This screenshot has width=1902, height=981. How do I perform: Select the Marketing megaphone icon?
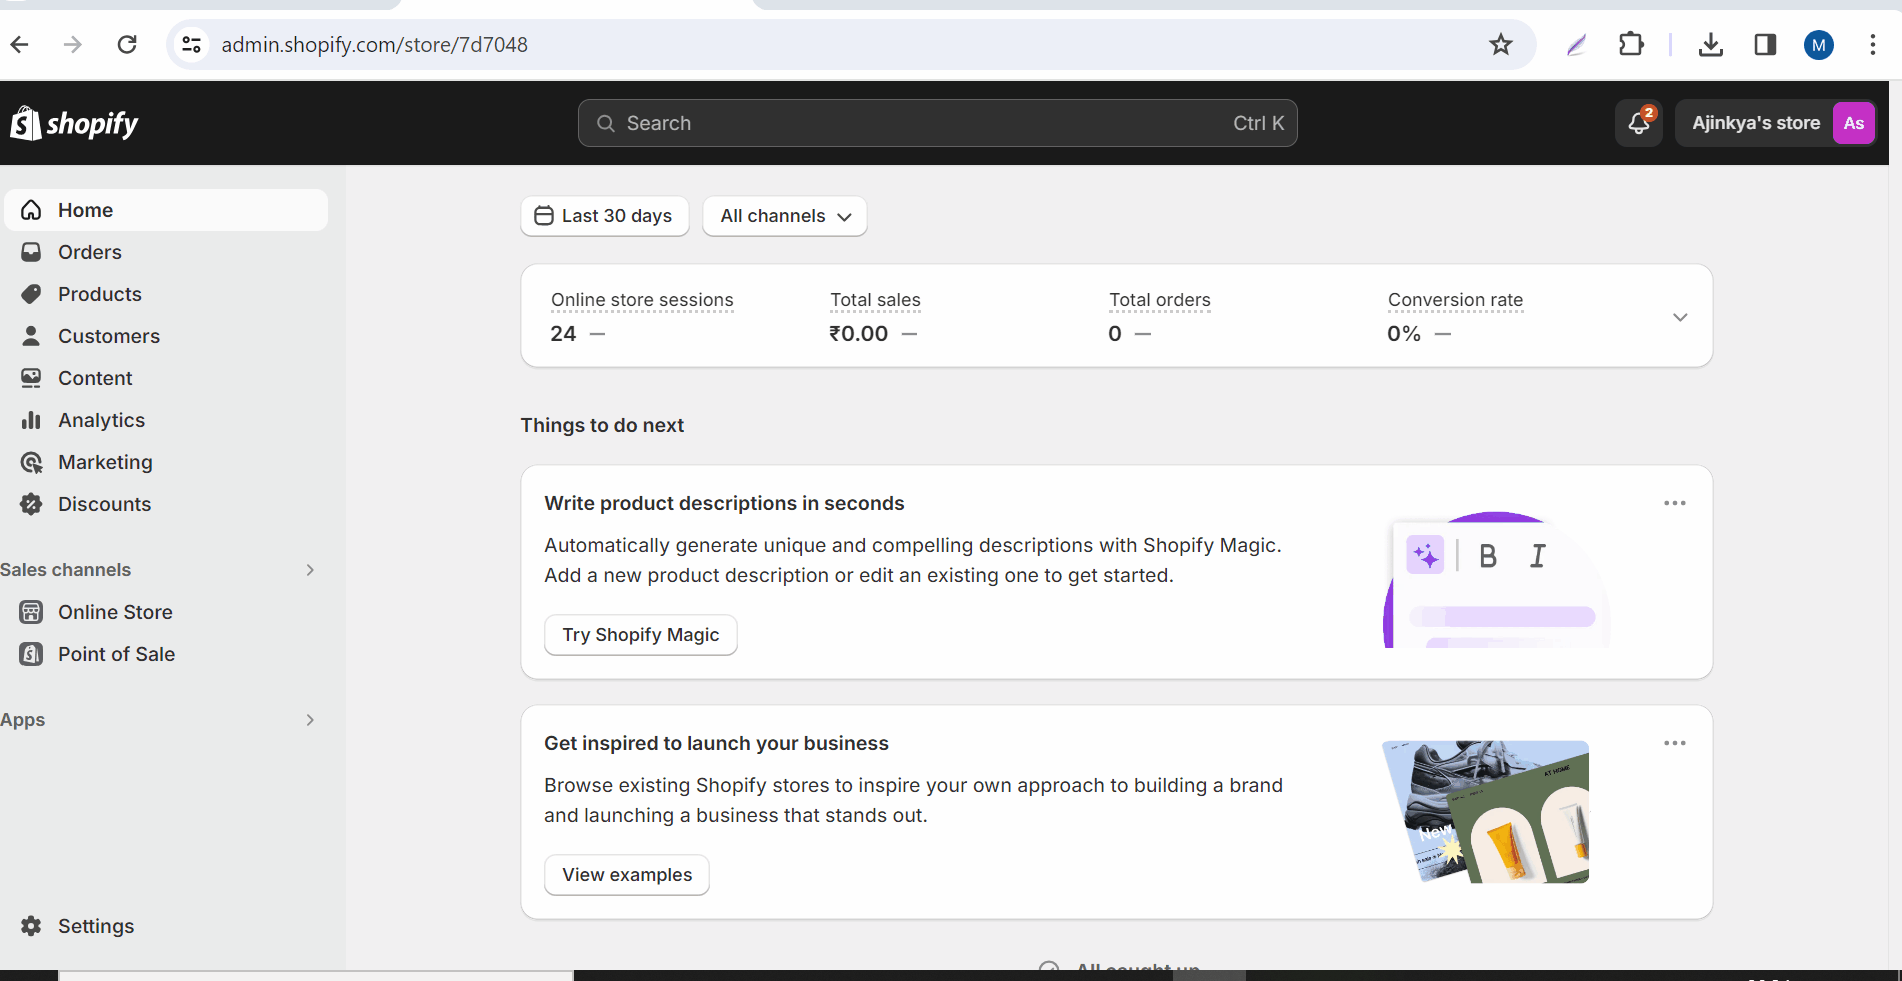(x=31, y=462)
